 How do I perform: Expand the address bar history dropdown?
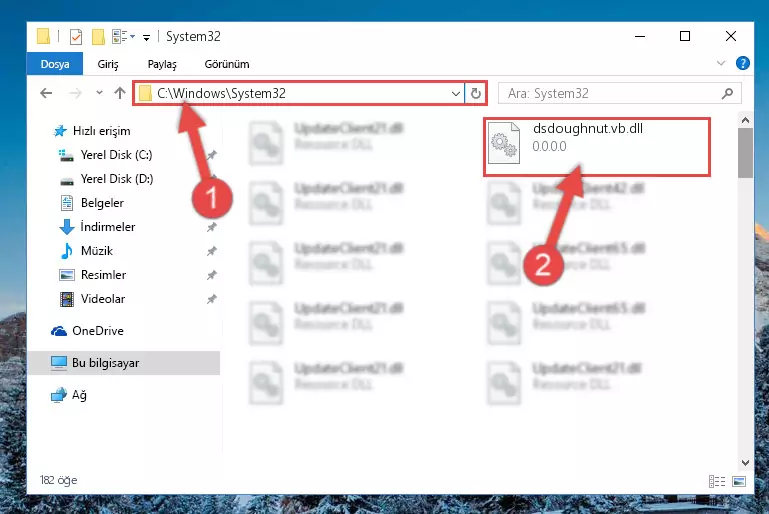tap(456, 93)
